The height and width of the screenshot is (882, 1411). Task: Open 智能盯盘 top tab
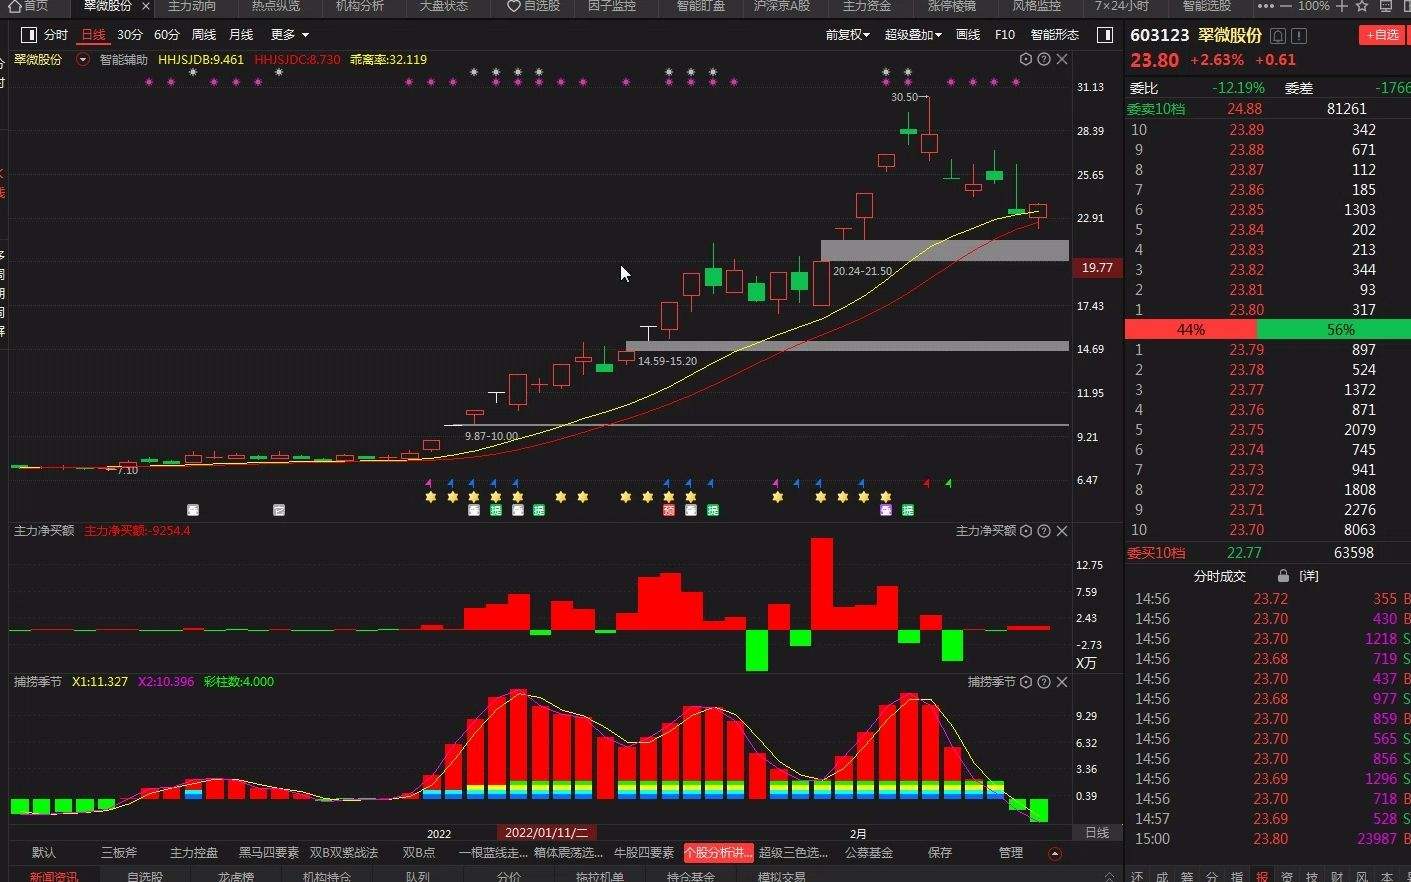click(701, 6)
